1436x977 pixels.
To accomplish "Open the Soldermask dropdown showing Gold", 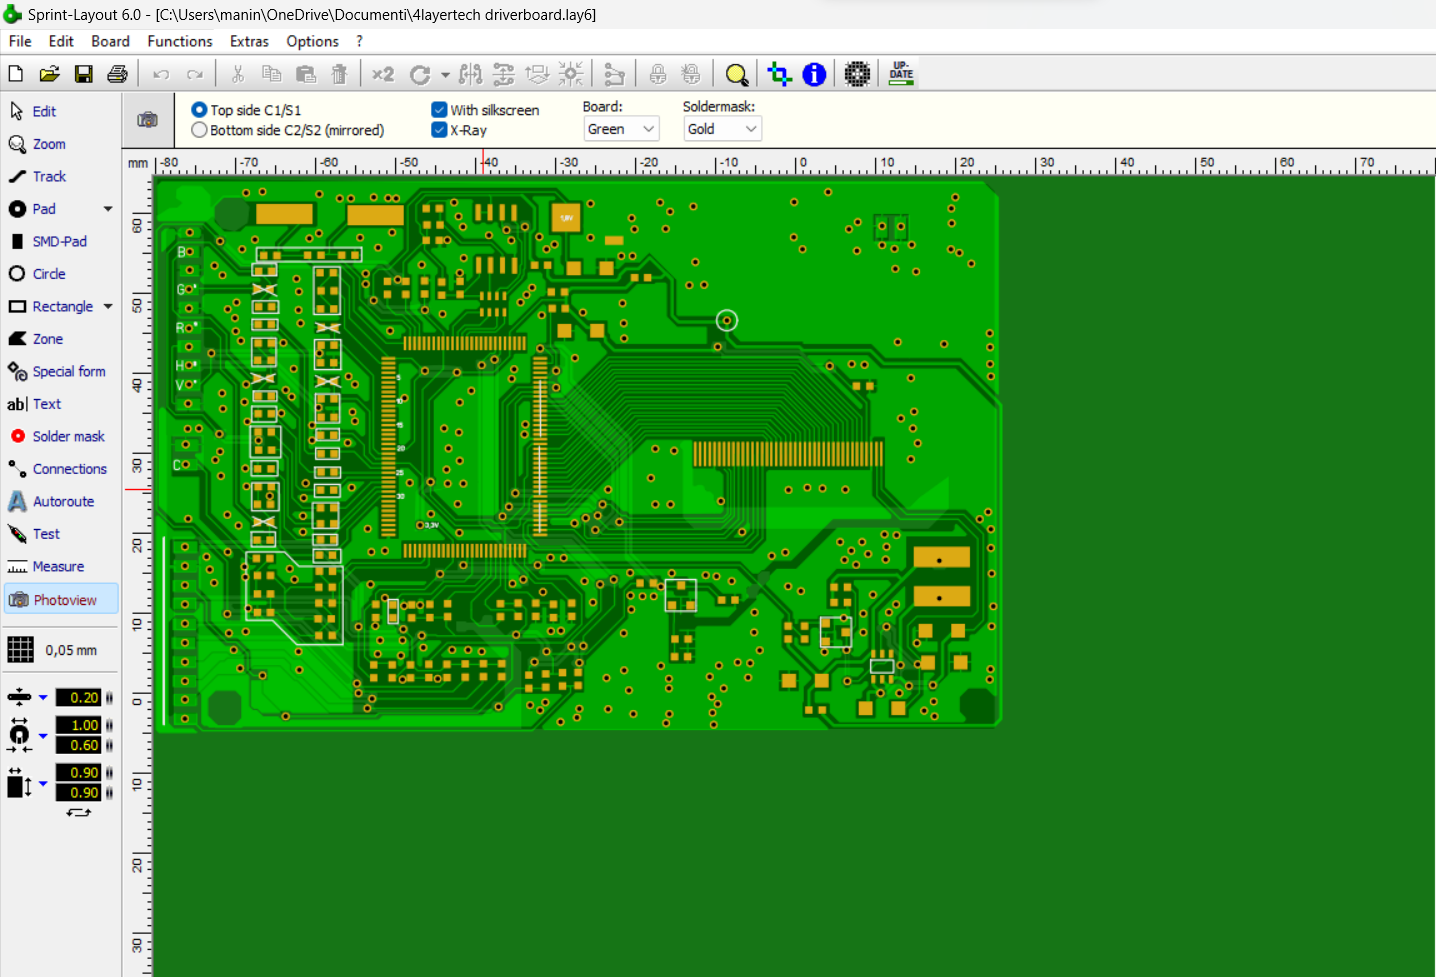I will tap(722, 129).
